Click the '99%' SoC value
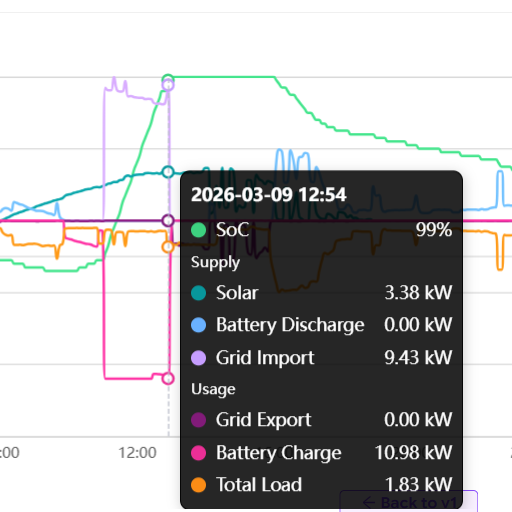 [x=434, y=230]
